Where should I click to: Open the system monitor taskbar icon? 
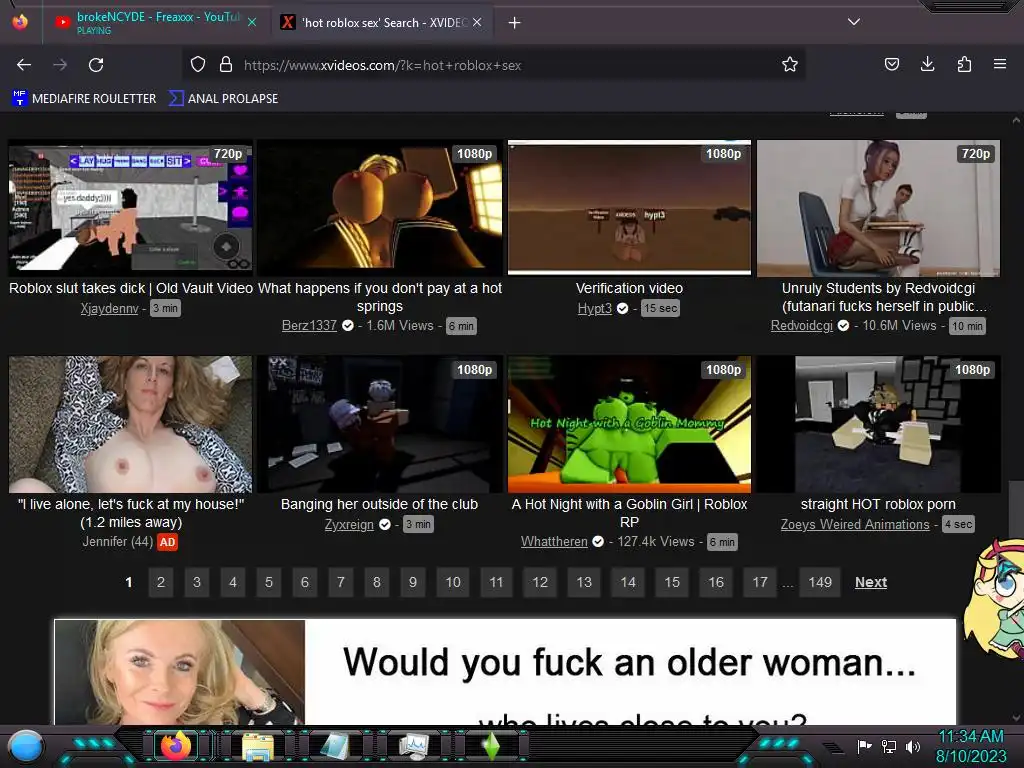413,746
